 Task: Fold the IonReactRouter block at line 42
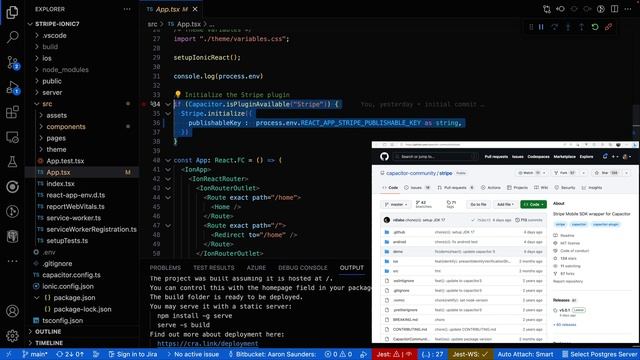[168, 179]
